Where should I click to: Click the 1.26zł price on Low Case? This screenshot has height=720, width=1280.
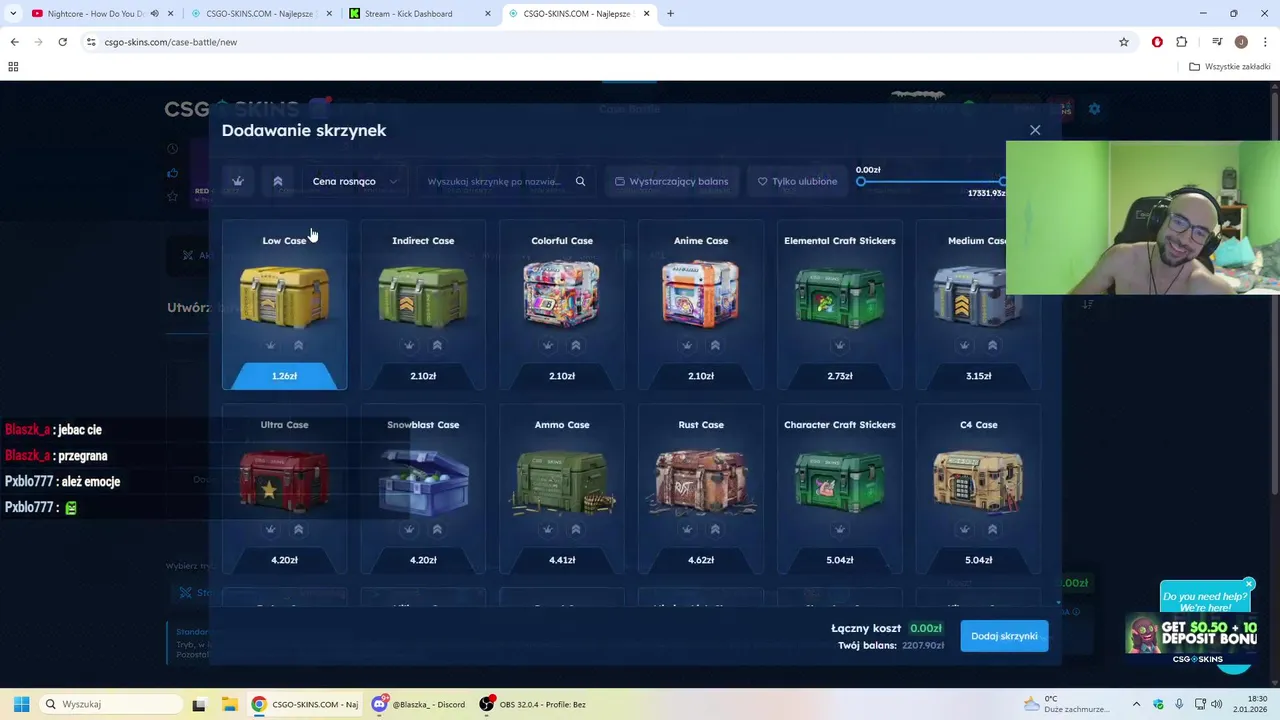[x=284, y=376]
